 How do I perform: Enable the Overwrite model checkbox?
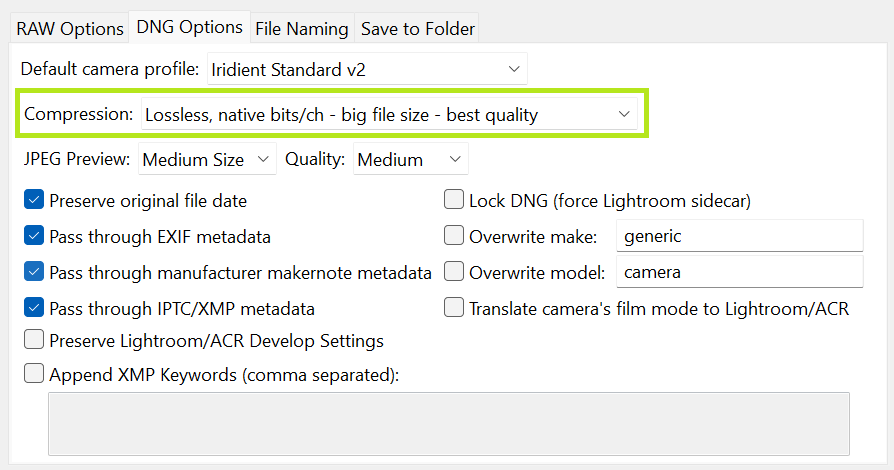(454, 272)
